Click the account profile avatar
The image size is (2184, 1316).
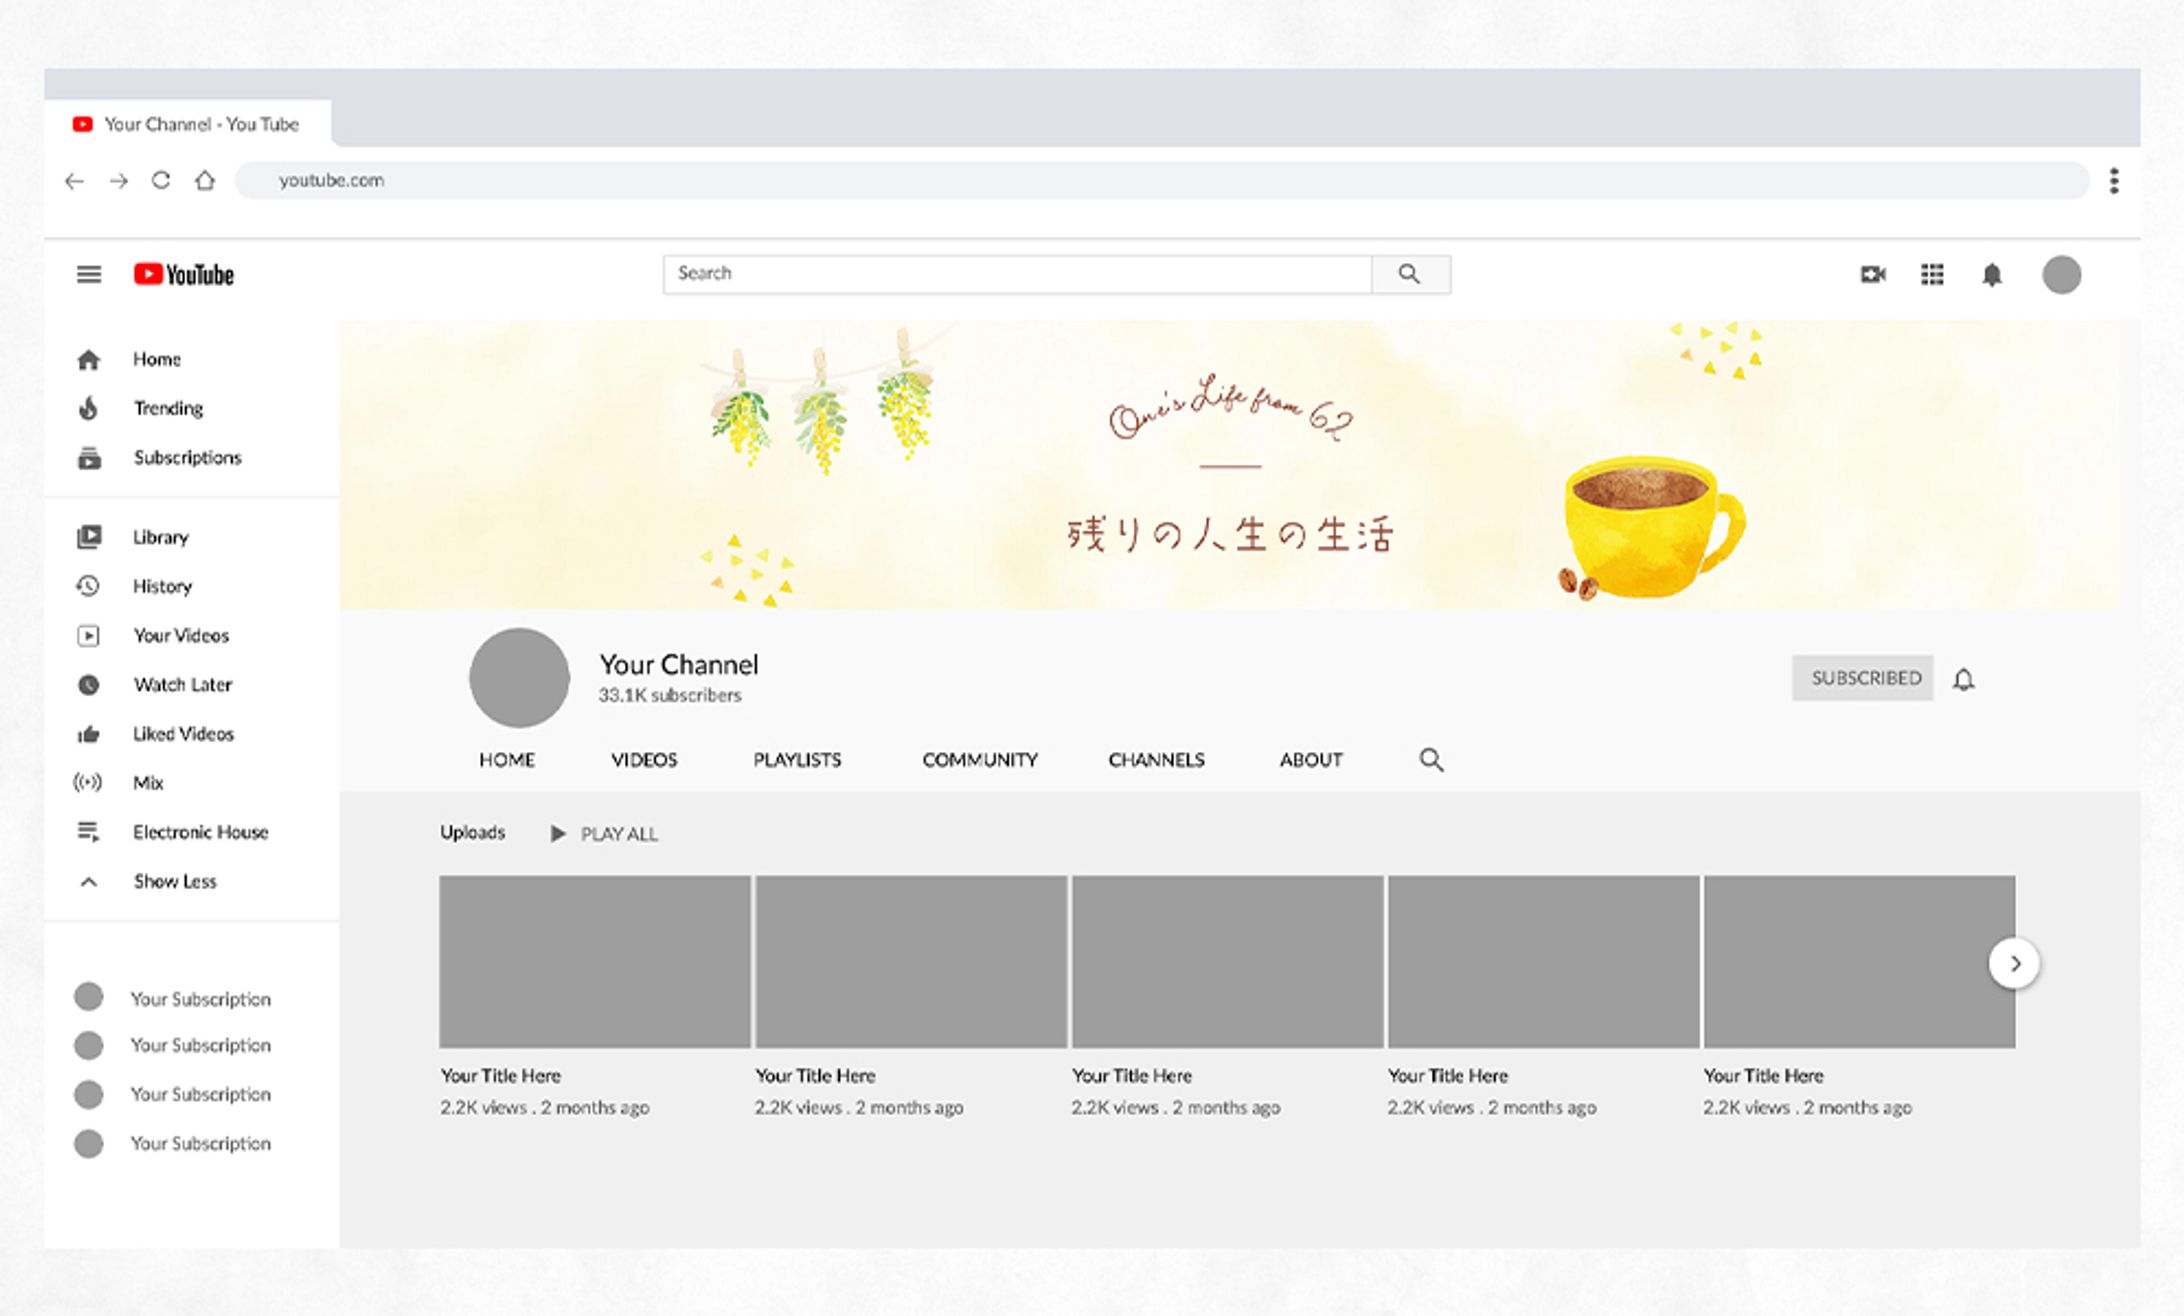(2062, 274)
